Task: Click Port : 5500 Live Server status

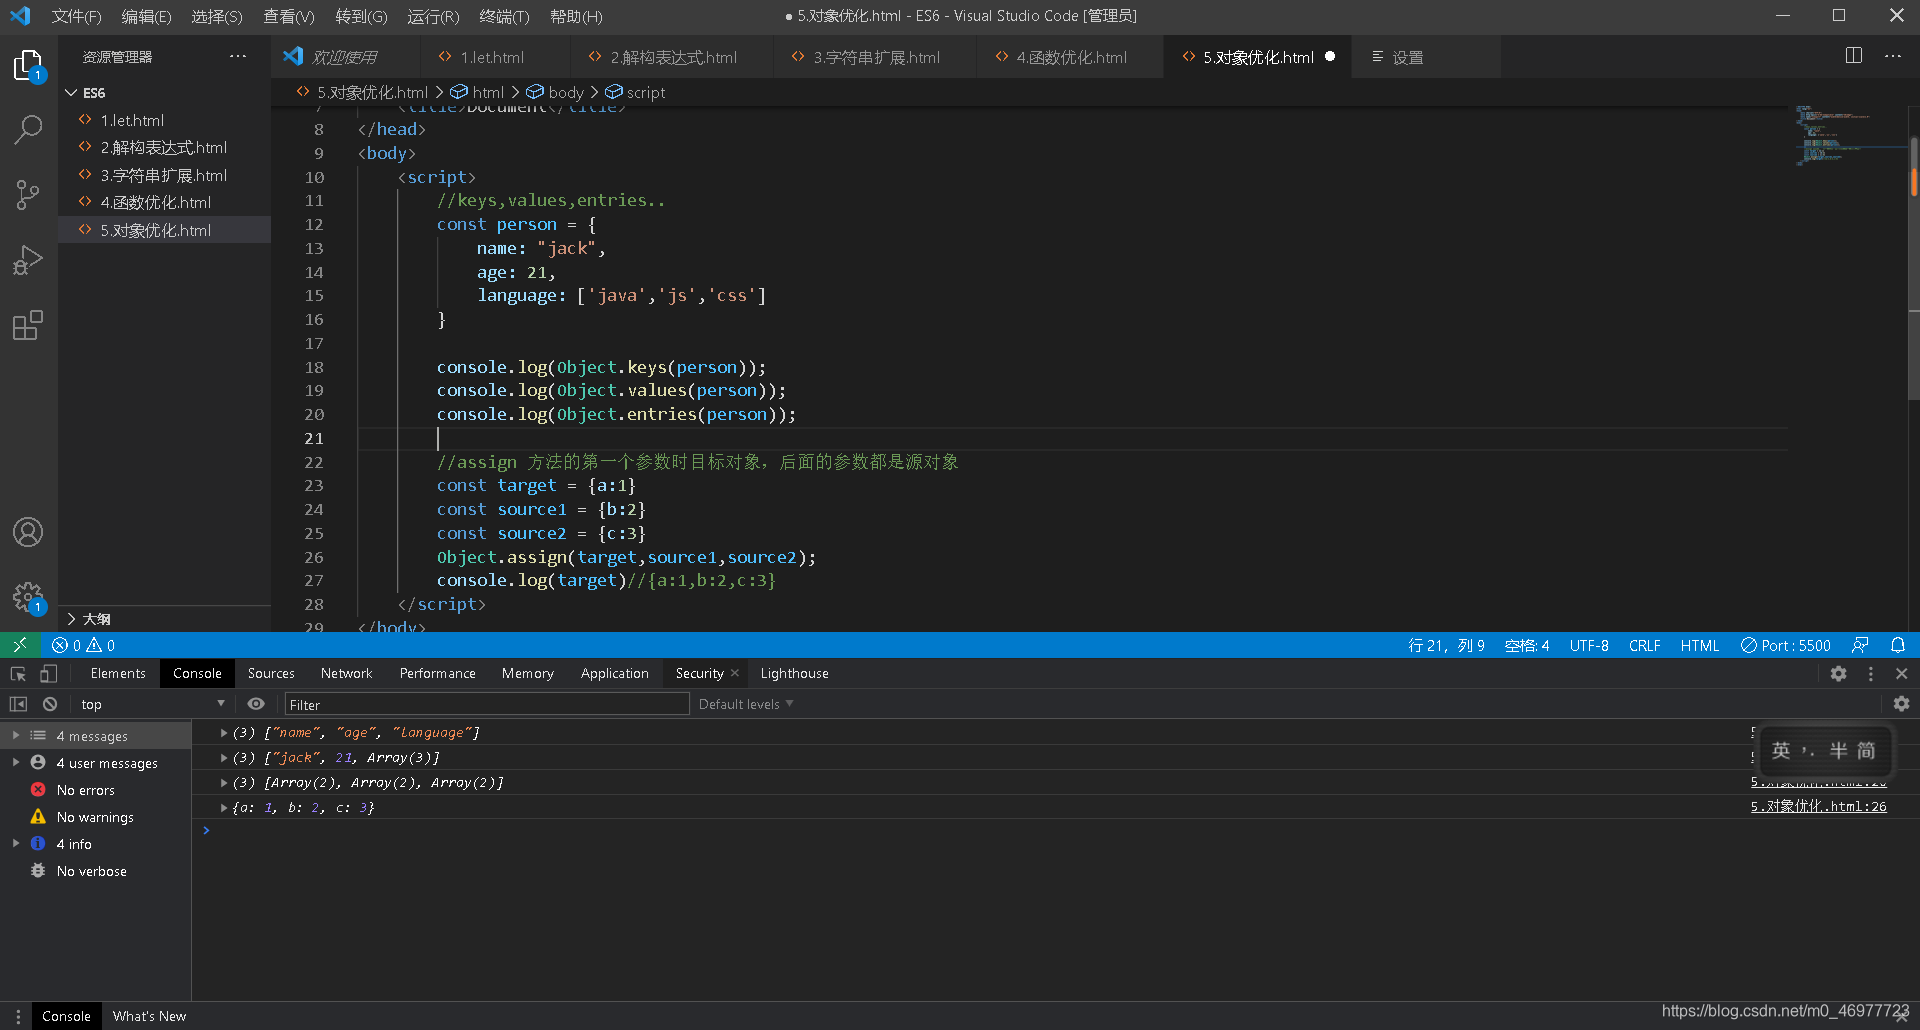Action: coord(1786,645)
